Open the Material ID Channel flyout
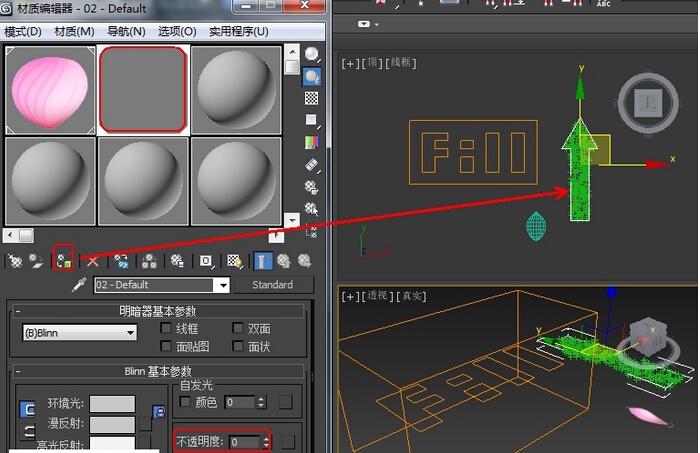This screenshot has width=700, height=453. coord(206,261)
